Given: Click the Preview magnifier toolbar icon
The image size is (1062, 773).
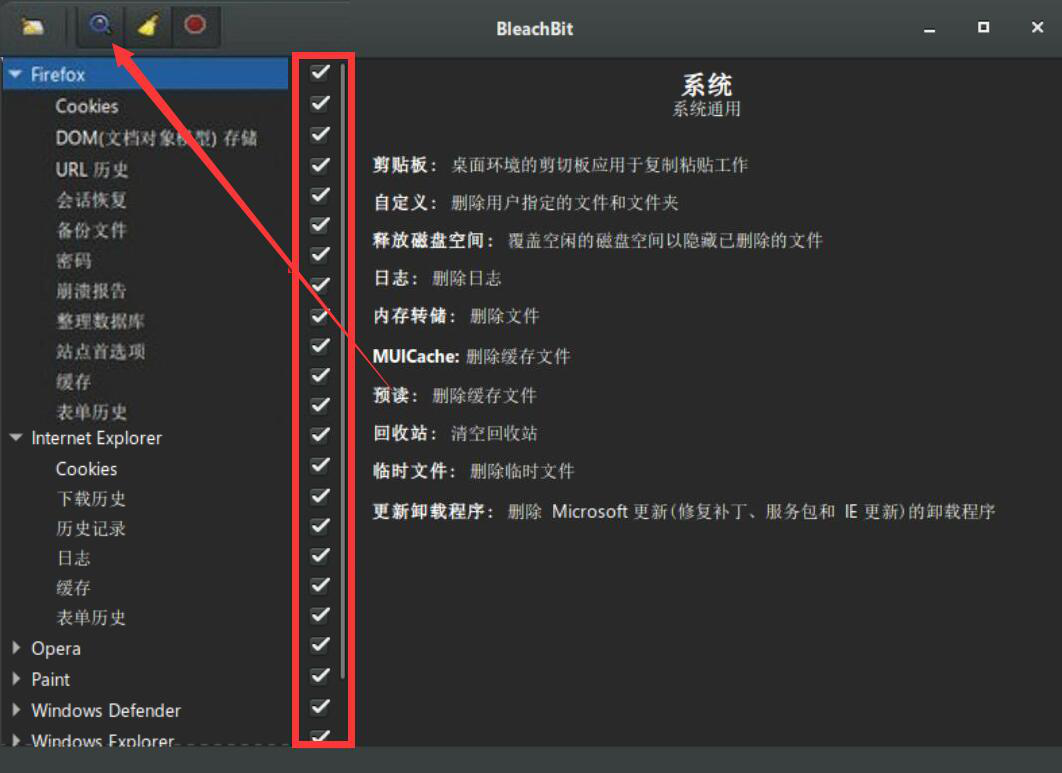Looking at the screenshot, I should tap(100, 25).
